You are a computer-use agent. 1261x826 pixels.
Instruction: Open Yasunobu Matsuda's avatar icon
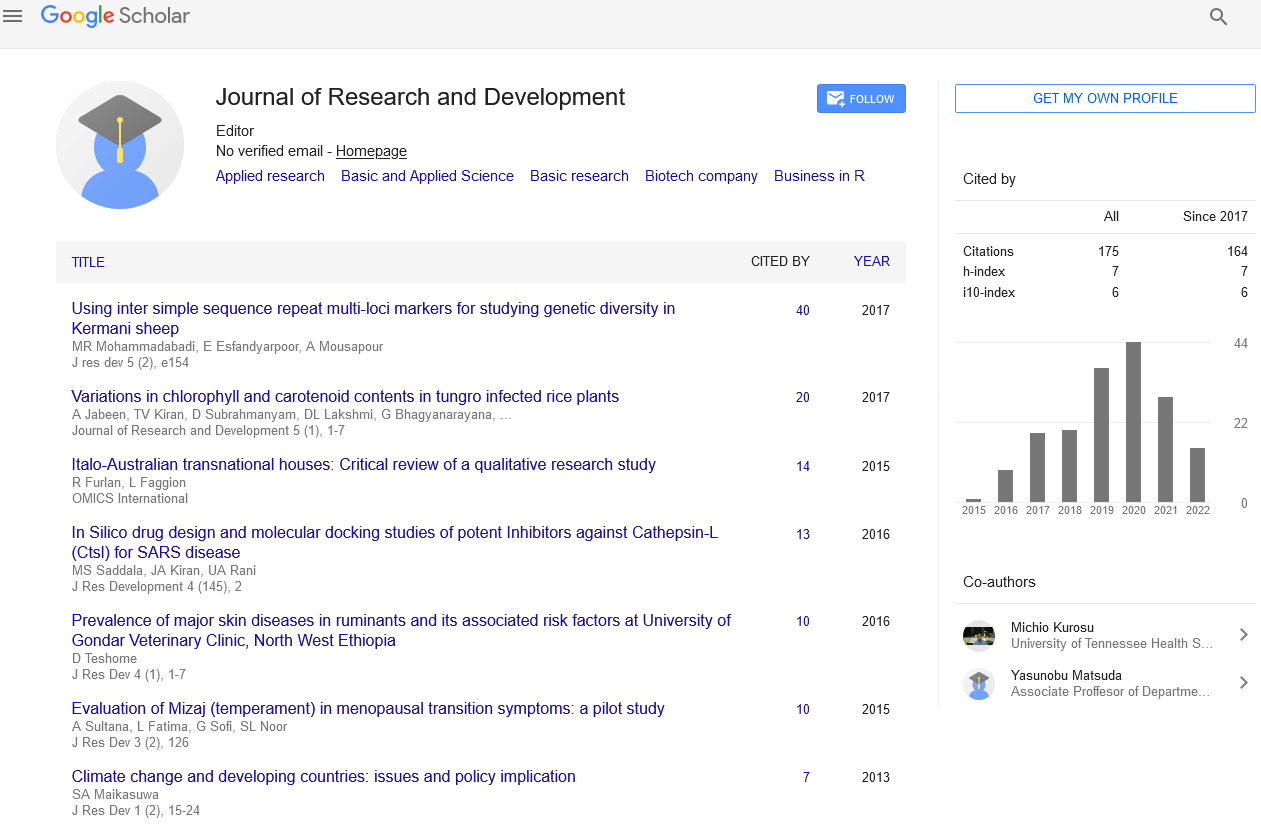pyautogui.click(x=978, y=684)
